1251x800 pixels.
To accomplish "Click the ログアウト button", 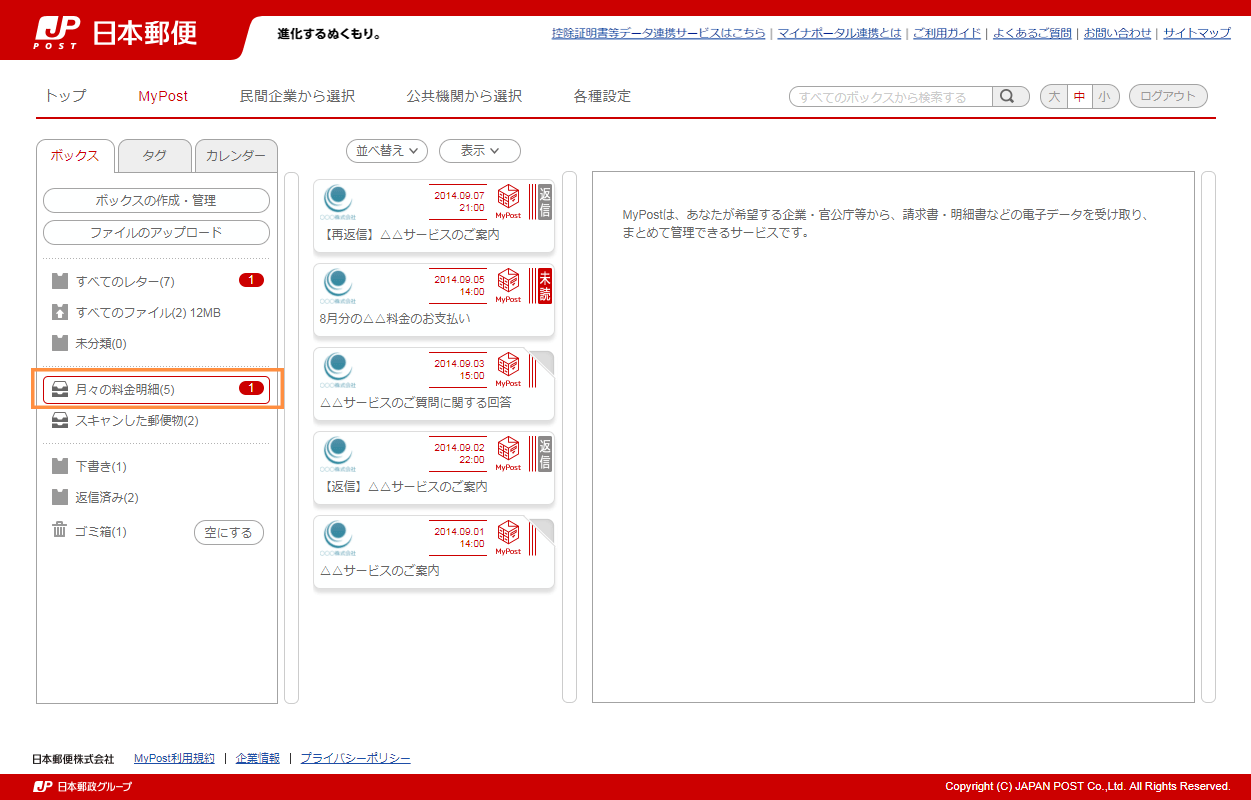I will click(x=1168, y=97).
